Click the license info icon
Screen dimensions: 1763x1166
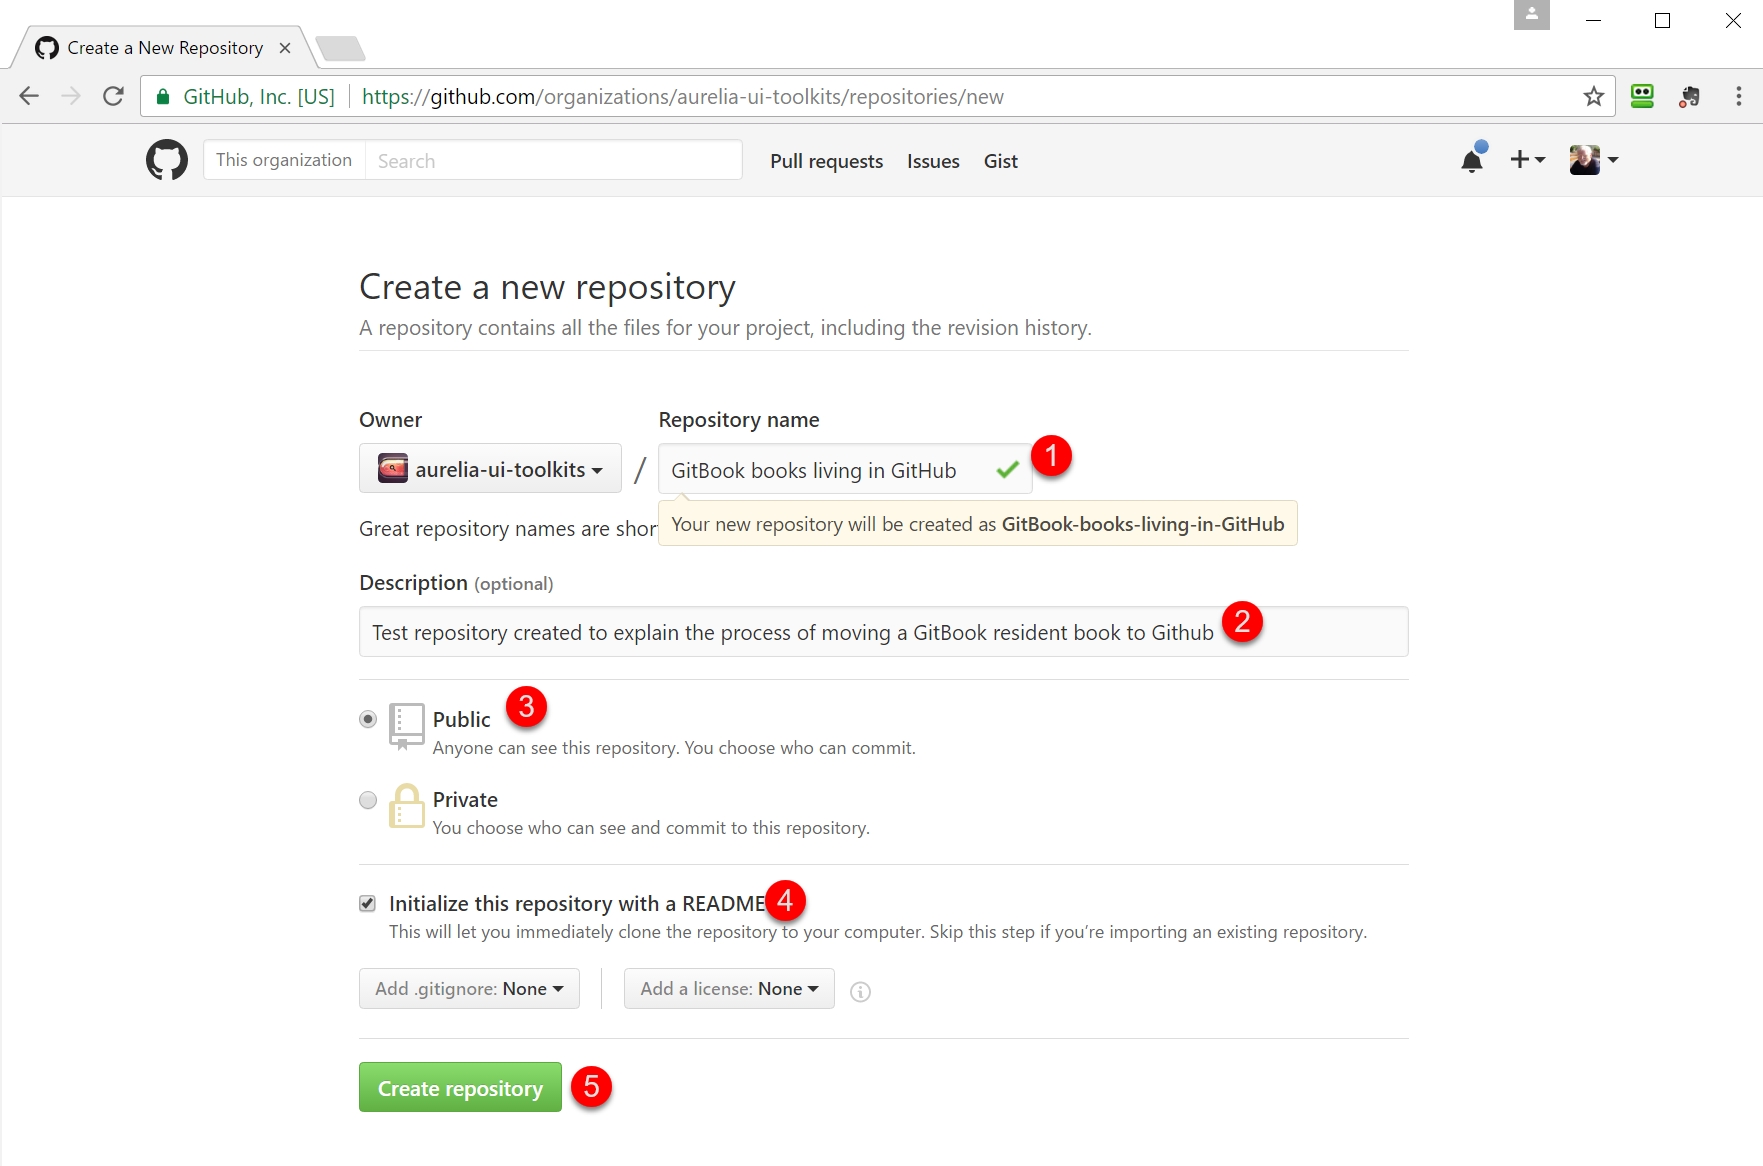pos(860,991)
